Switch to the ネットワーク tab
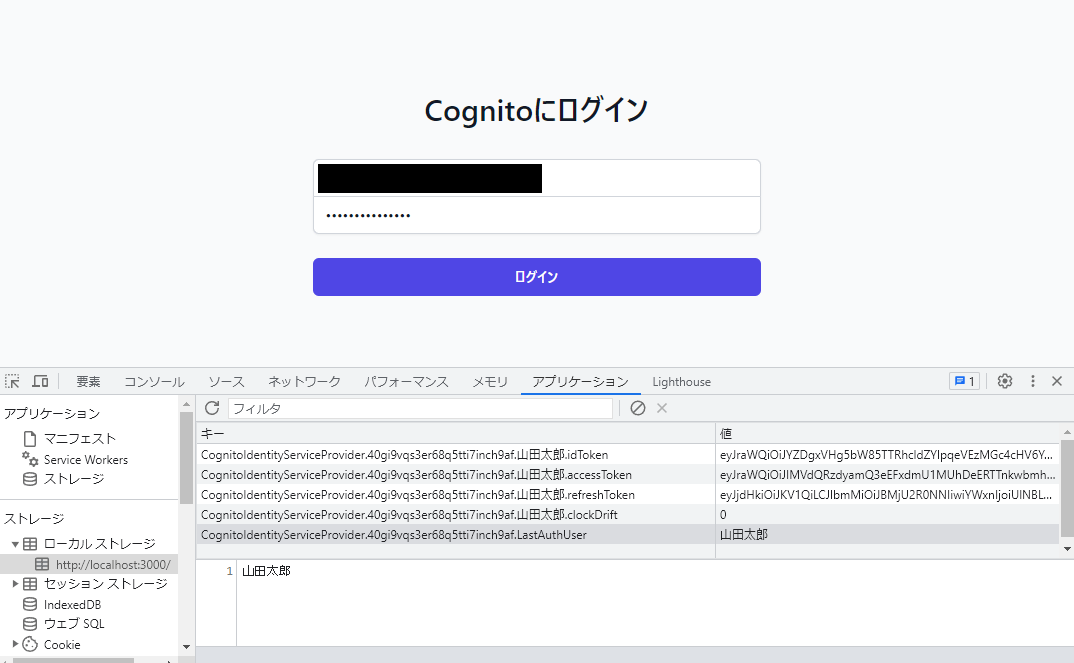The width and height of the screenshot is (1074, 663). 304,381
